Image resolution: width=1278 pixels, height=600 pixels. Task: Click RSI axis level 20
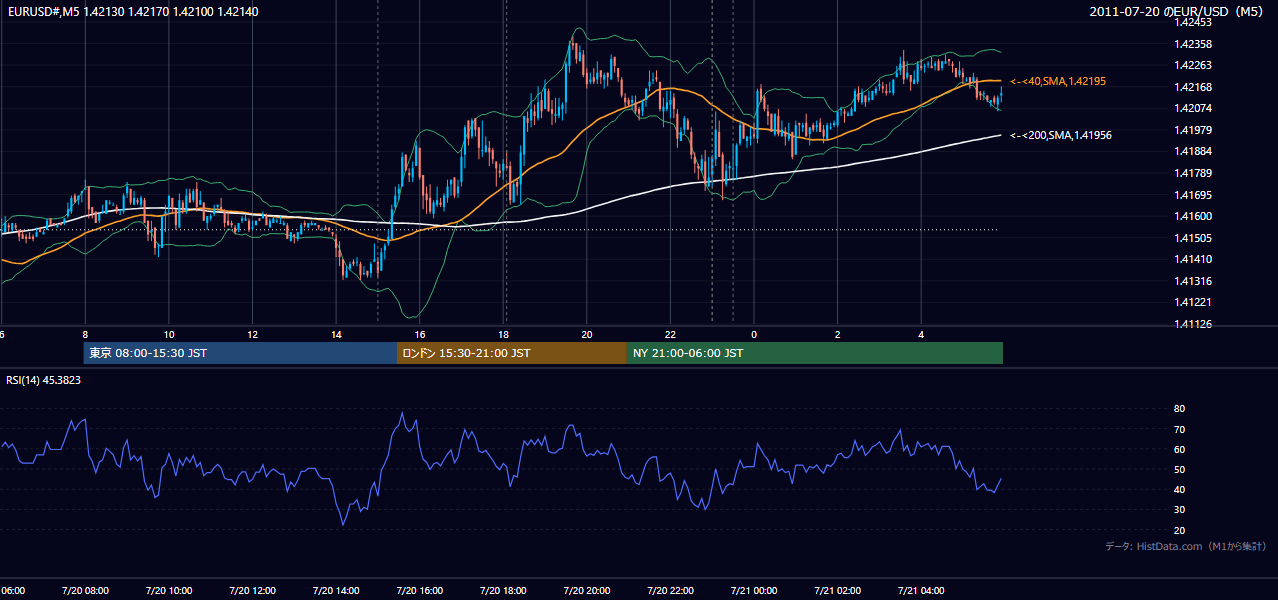coord(1179,530)
